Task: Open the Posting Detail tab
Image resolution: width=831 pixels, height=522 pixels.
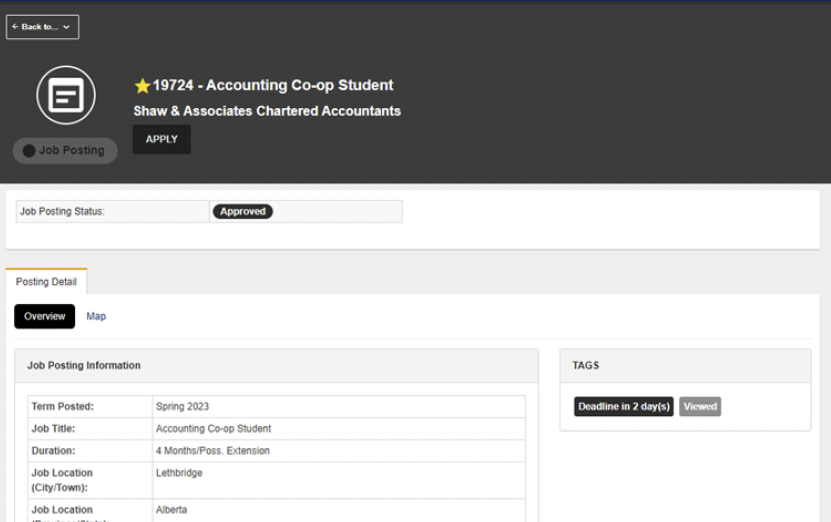Action: pos(46,282)
